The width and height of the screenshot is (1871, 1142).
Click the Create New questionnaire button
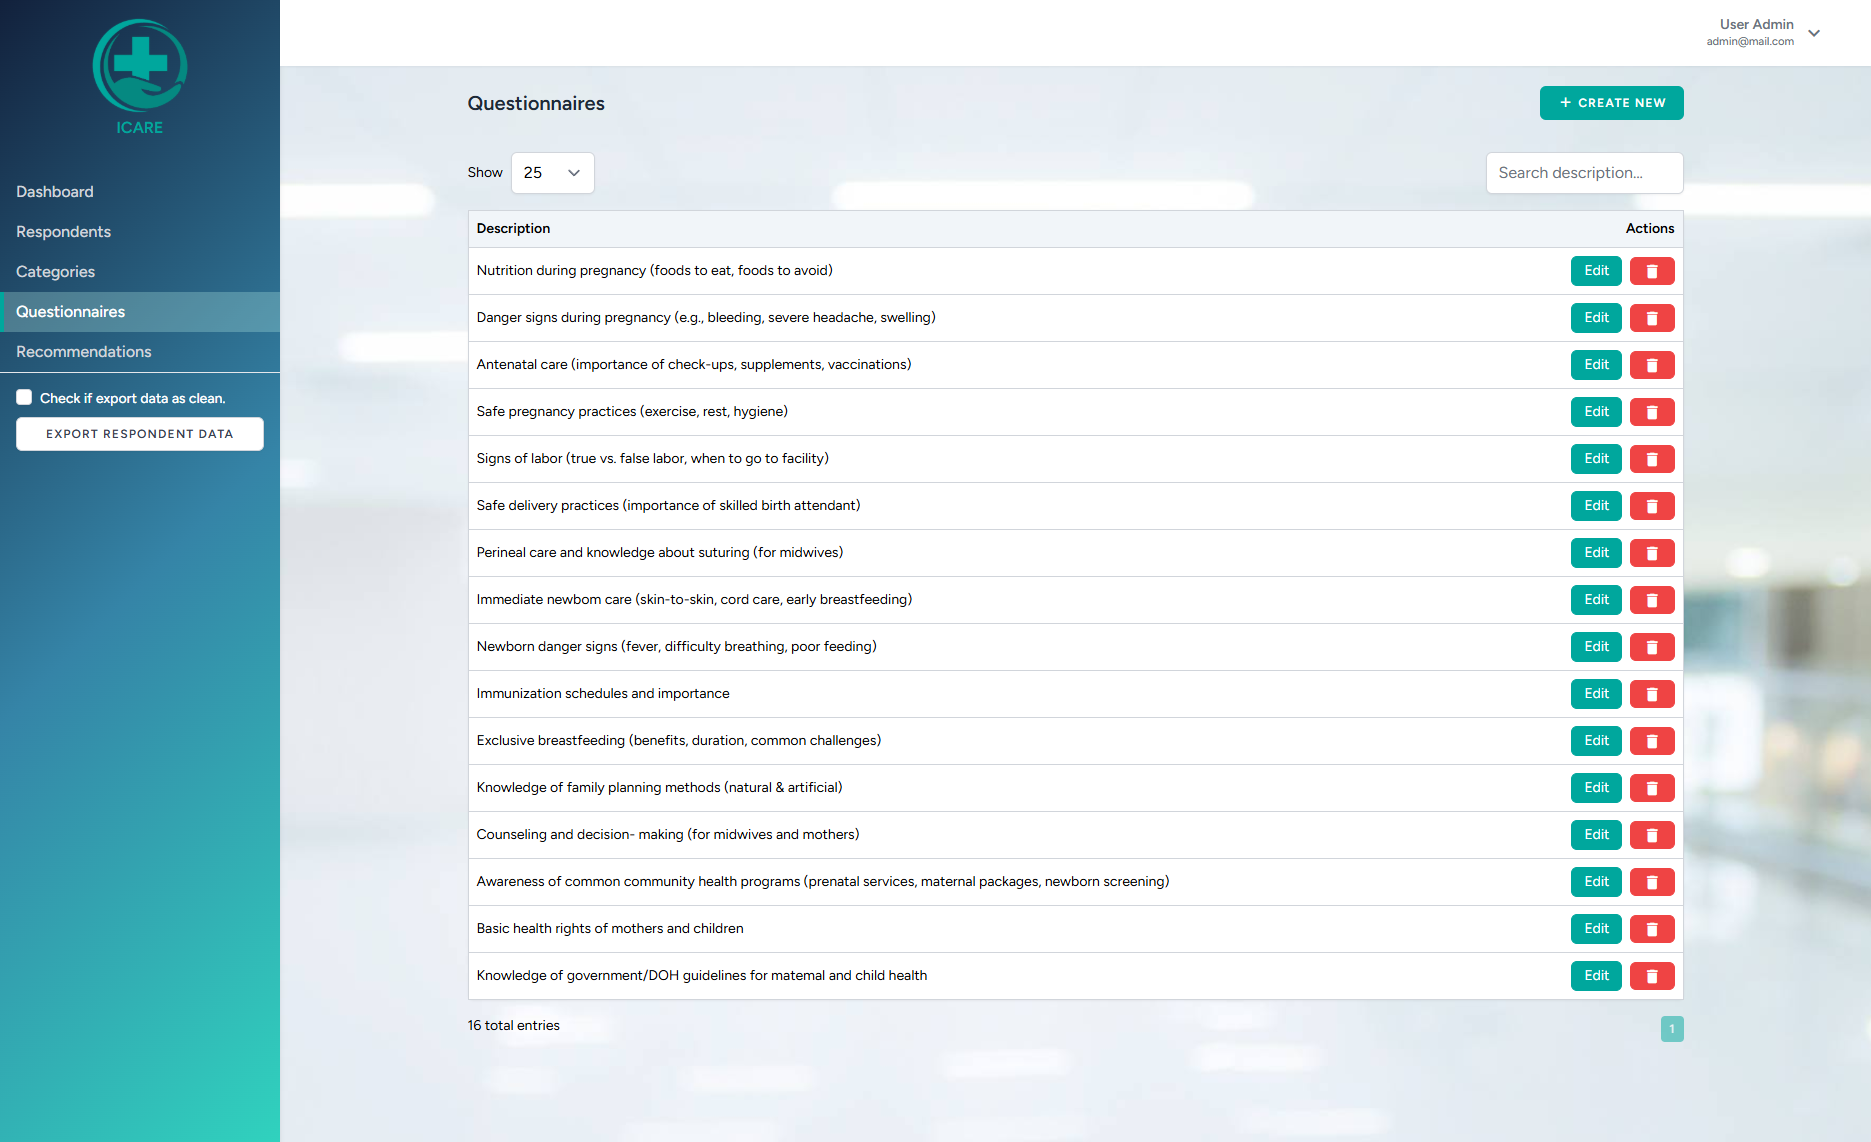pos(1611,102)
